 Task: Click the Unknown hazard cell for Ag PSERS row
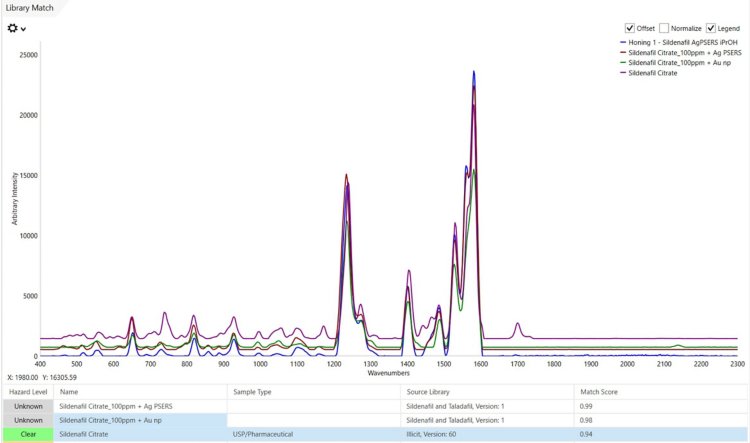28,406
